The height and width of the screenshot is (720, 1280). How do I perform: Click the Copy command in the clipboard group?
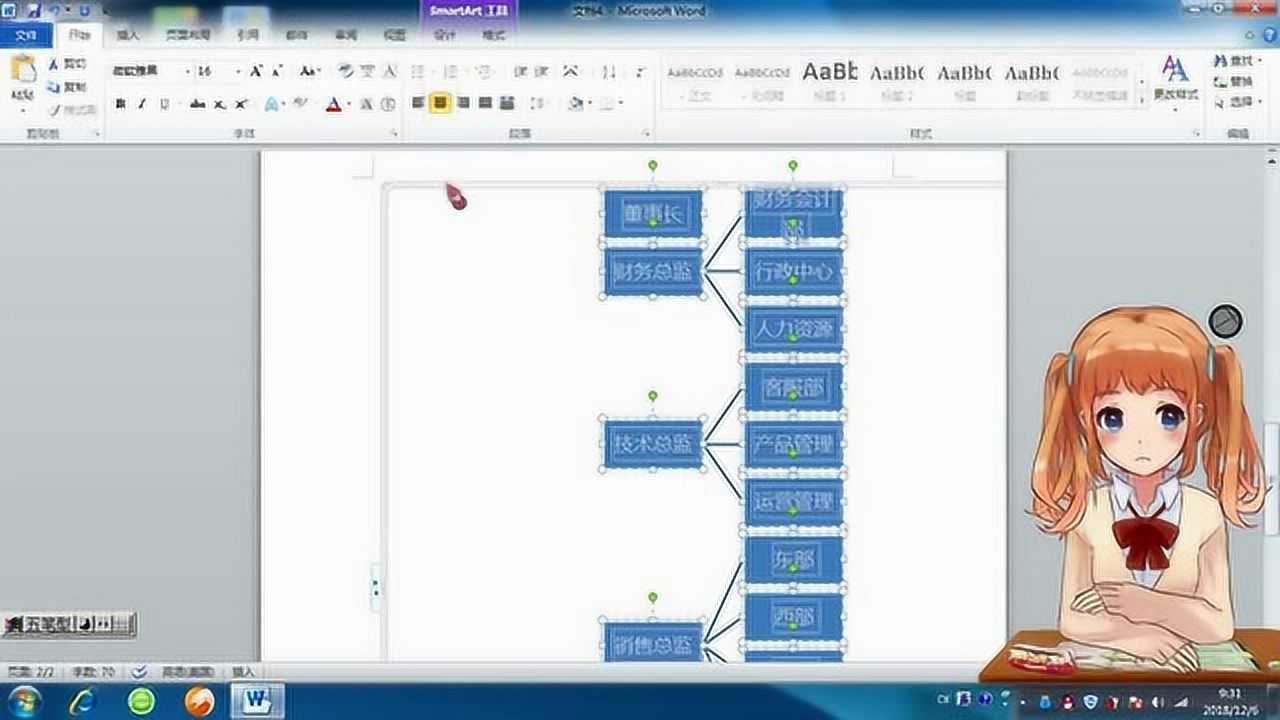(67, 87)
